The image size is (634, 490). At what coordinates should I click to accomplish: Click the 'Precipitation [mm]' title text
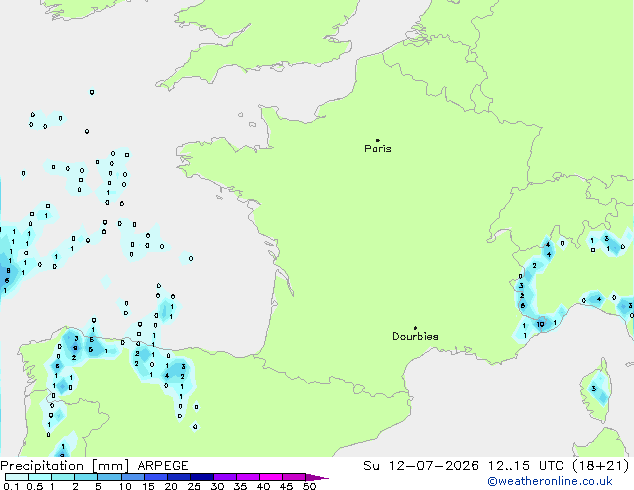click(65, 466)
